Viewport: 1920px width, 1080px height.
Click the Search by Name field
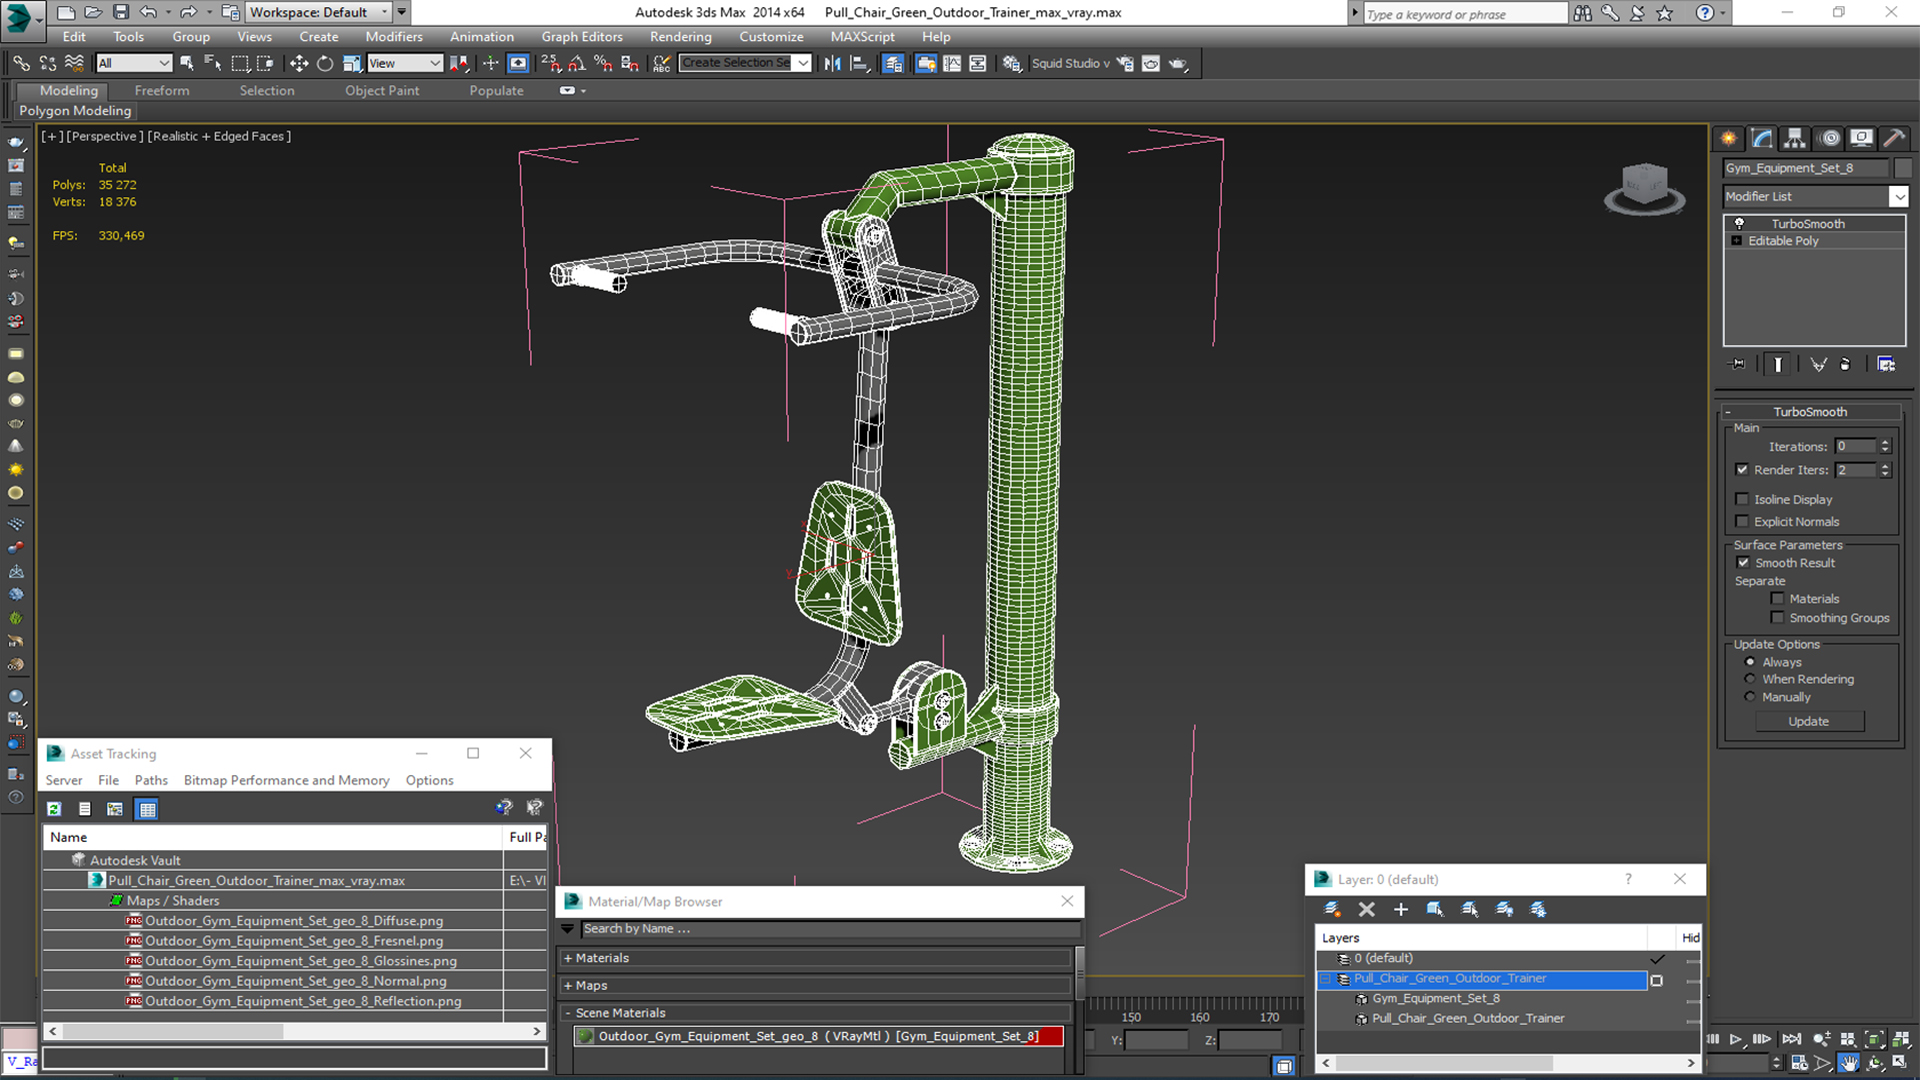[830, 929]
